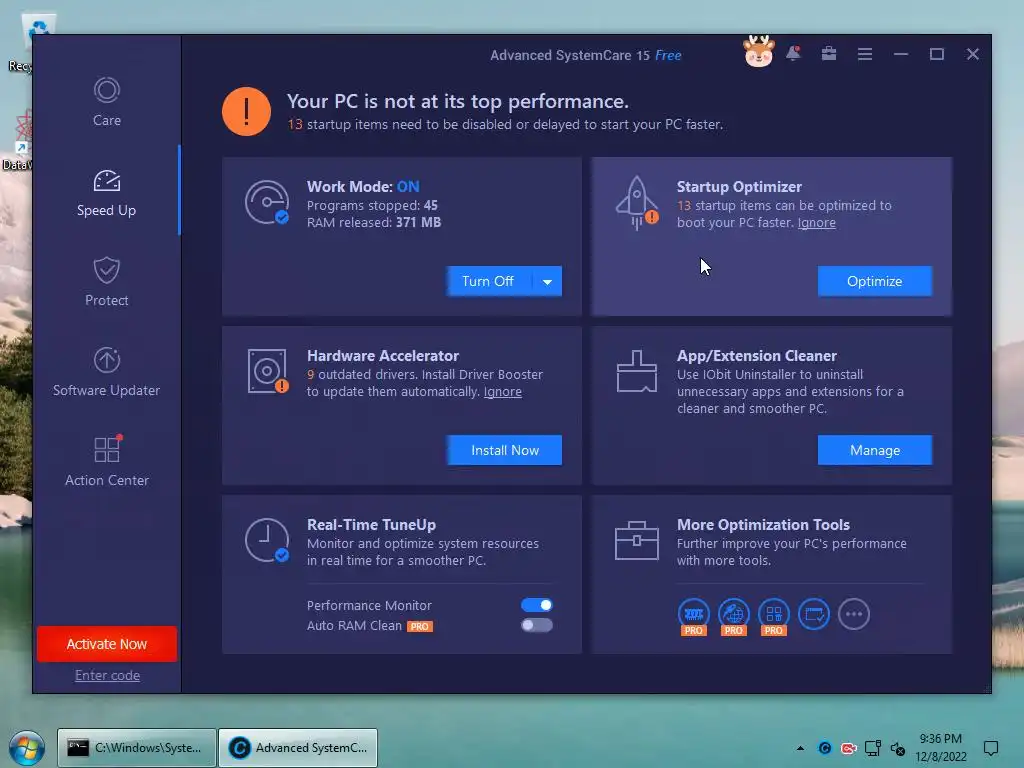Click the Advanced SystemCare 15 Free title
Viewport: 1024px width, 768px height.
(586, 56)
